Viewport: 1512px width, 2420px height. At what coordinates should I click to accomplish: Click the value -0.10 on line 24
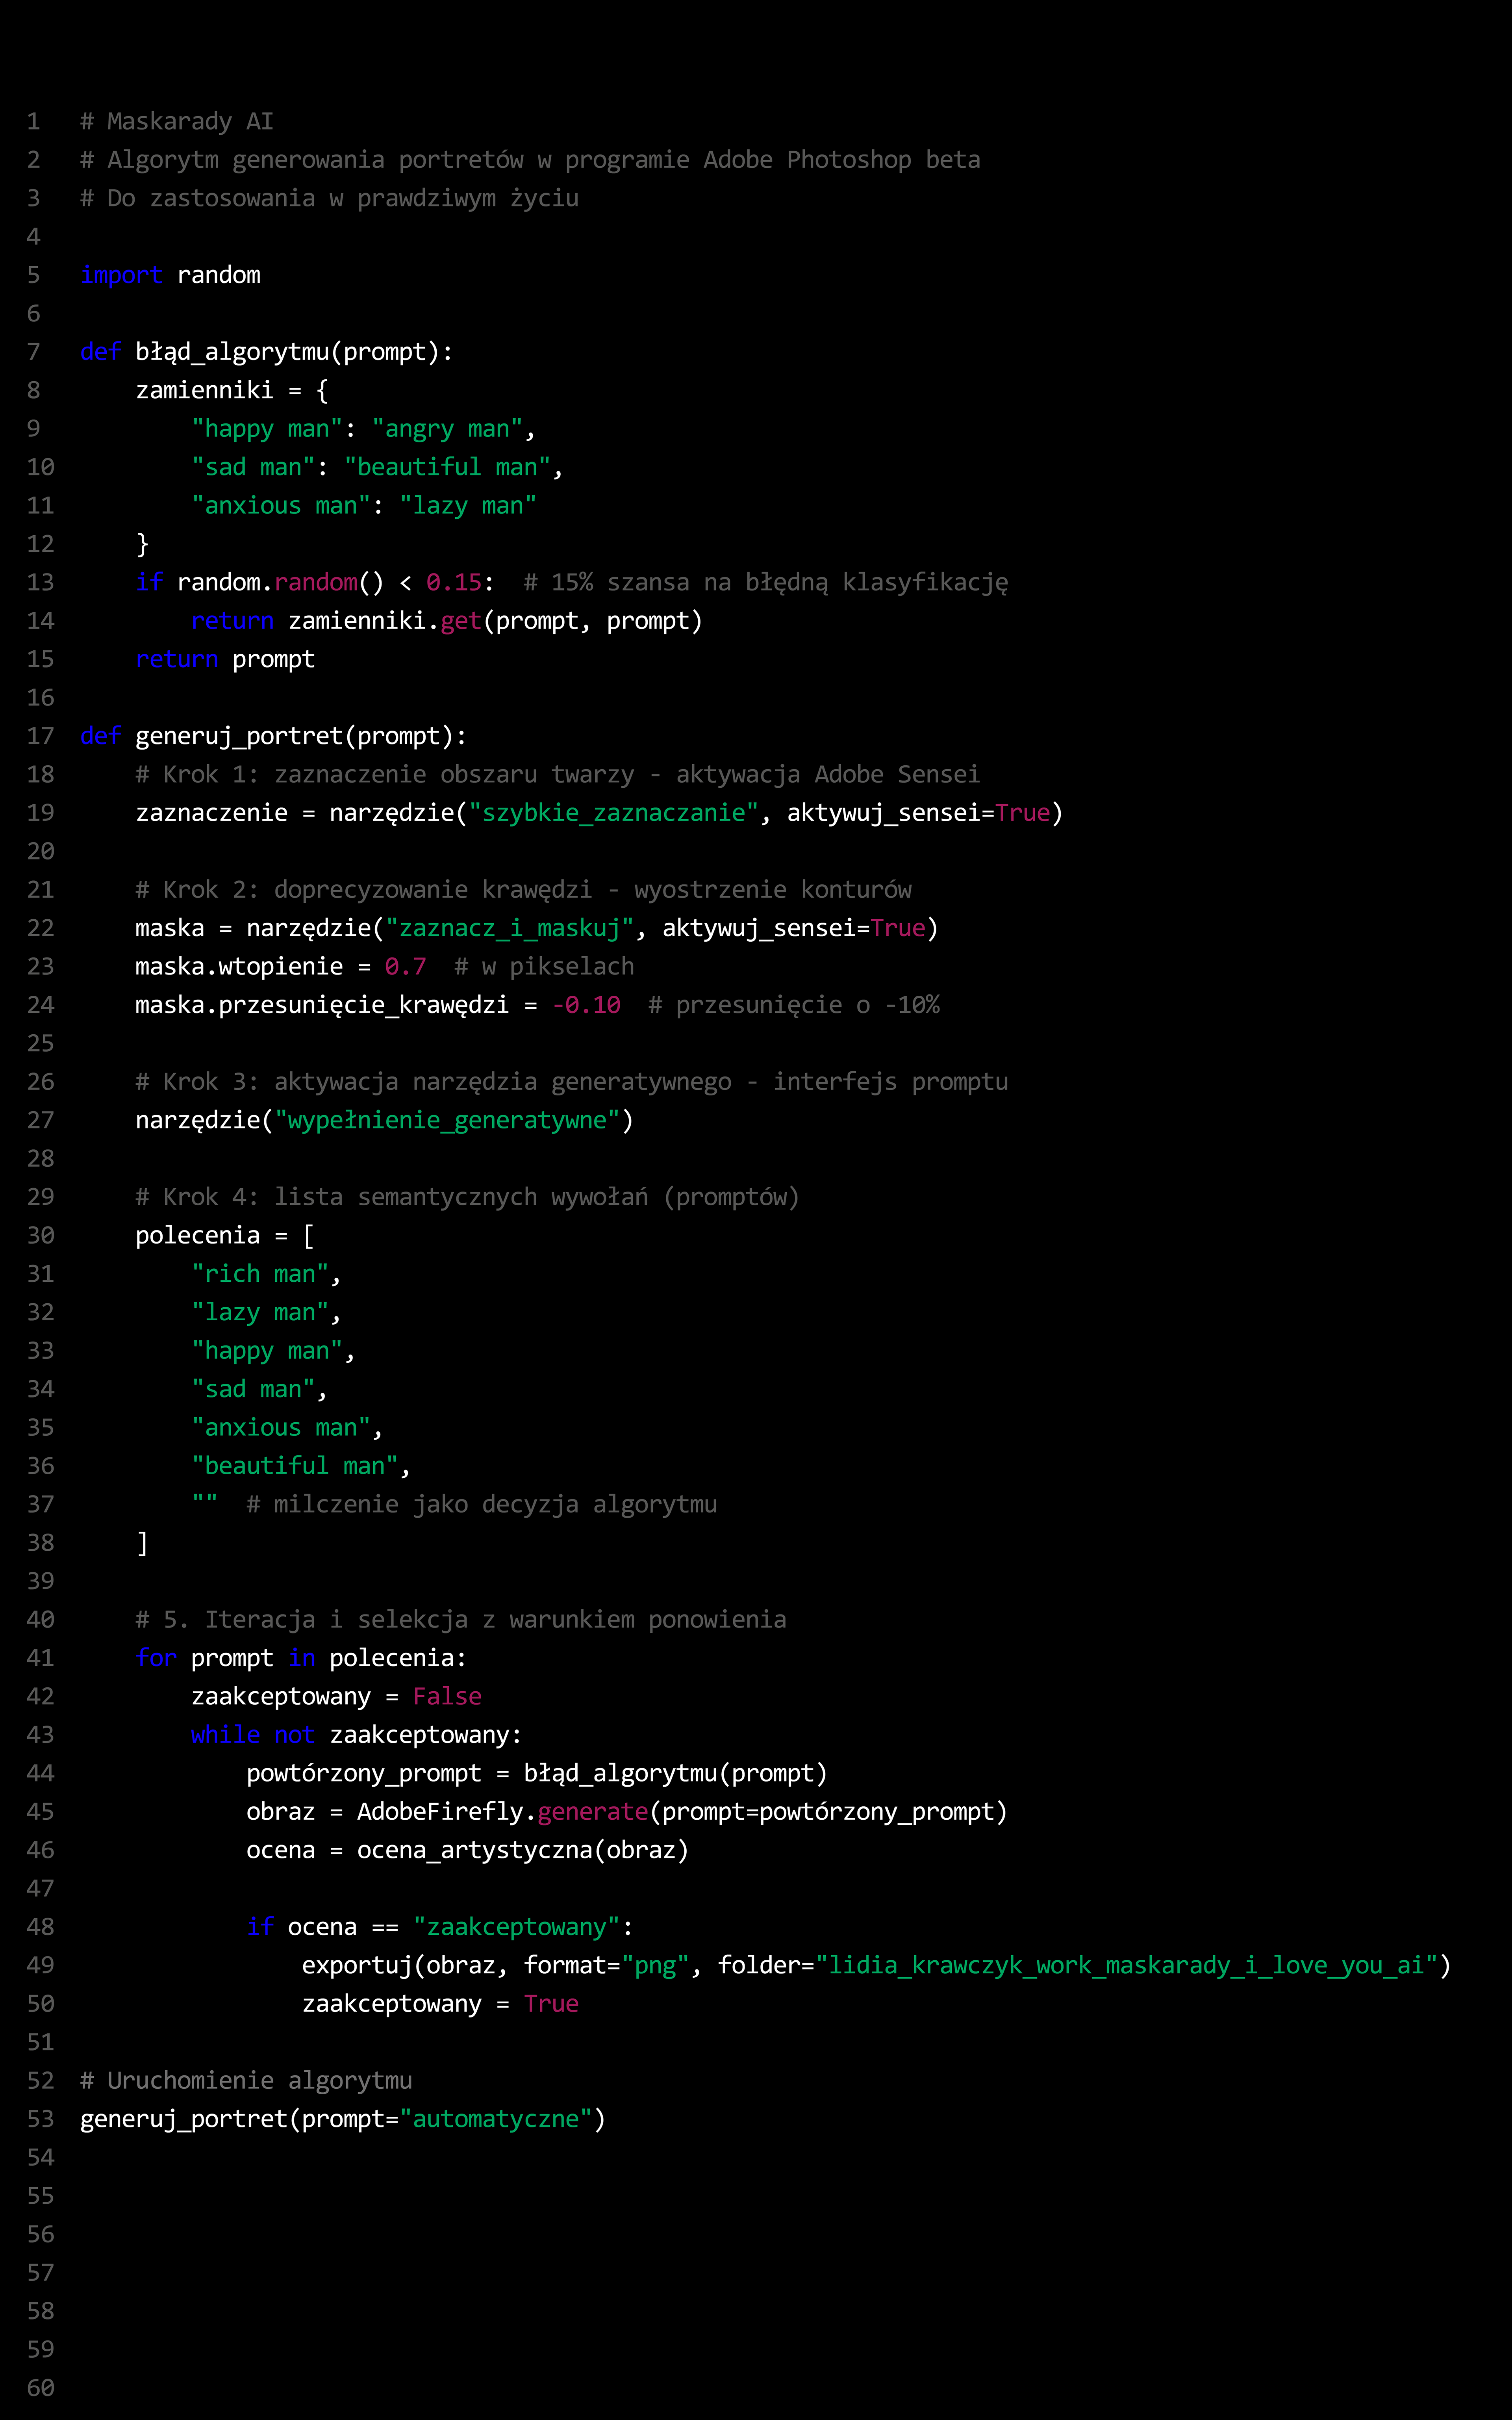click(x=586, y=1005)
